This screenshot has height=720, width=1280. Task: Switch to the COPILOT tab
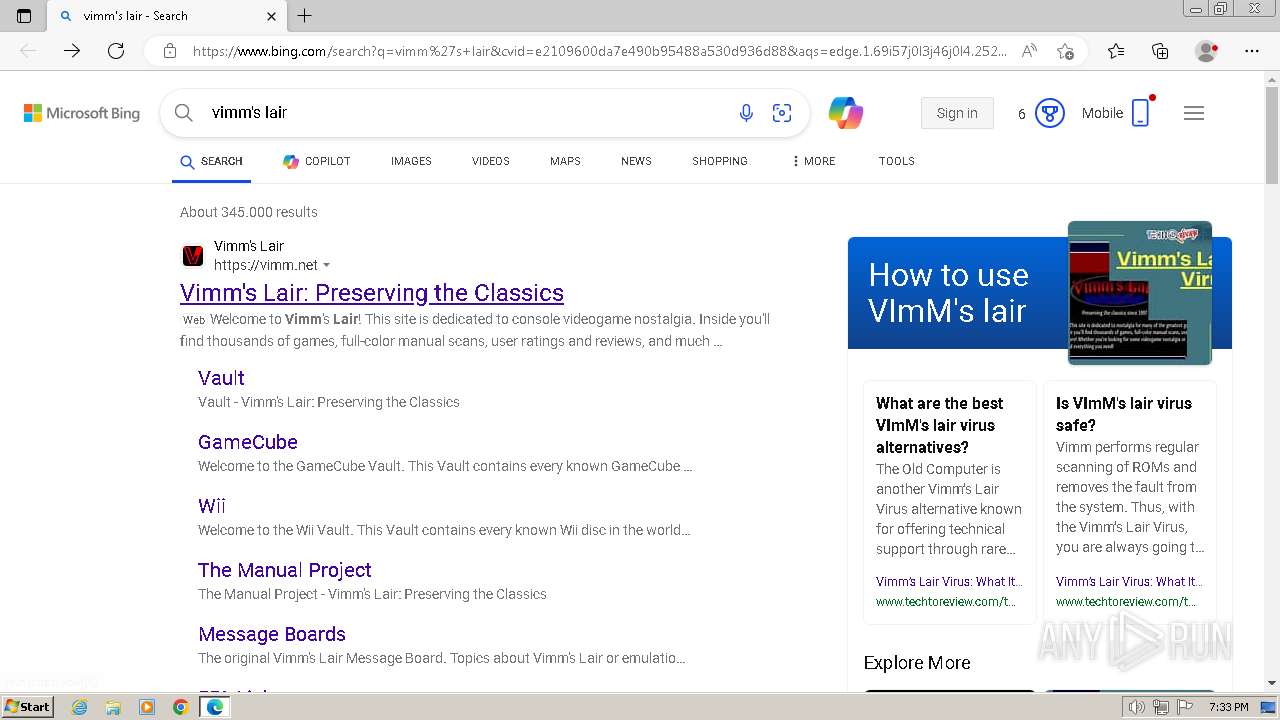[317, 161]
